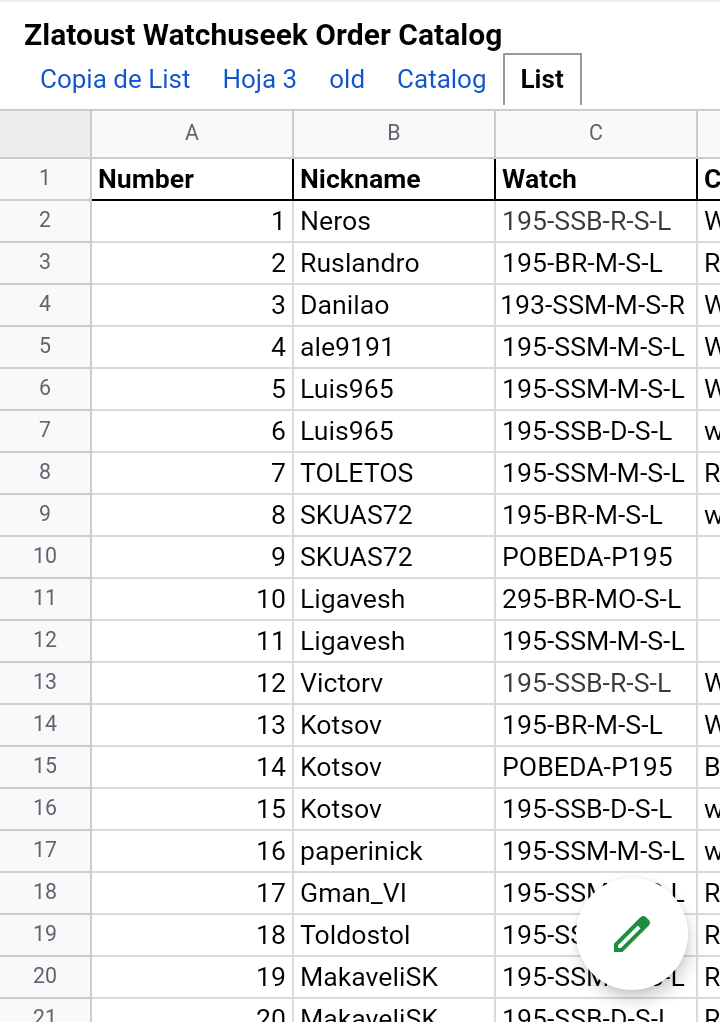Select the List sheet tab
Screen dimensions: 720x1034
[542, 80]
